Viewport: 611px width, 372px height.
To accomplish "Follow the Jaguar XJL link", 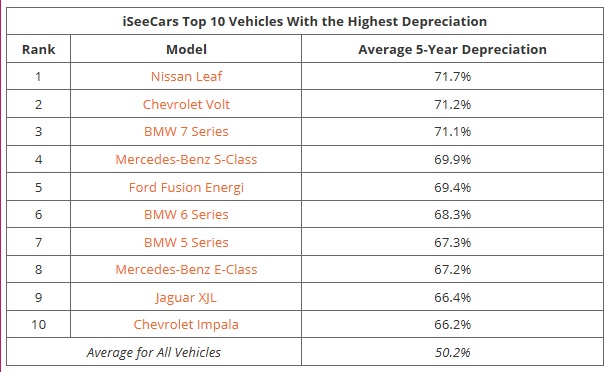I will tap(186, 298).
